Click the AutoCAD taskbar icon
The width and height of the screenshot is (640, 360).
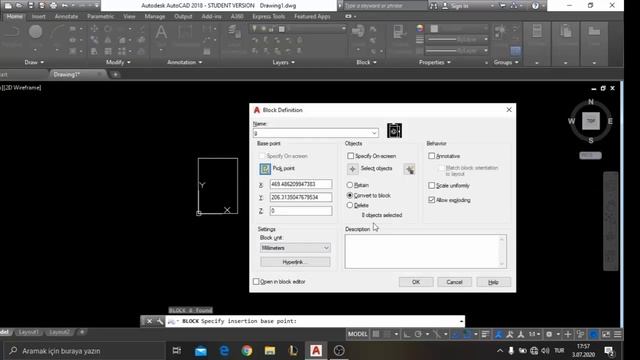pyautogui.click(x=316, y=351)
